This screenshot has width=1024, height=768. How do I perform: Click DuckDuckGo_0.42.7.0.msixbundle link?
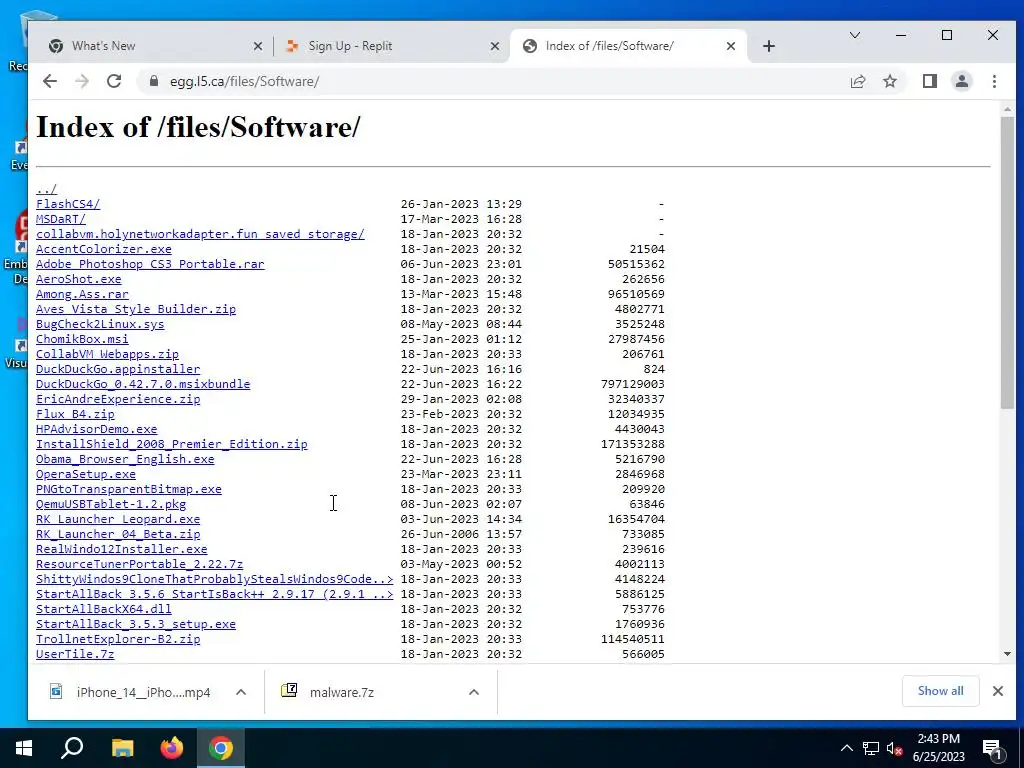click(x=143, y=385)
